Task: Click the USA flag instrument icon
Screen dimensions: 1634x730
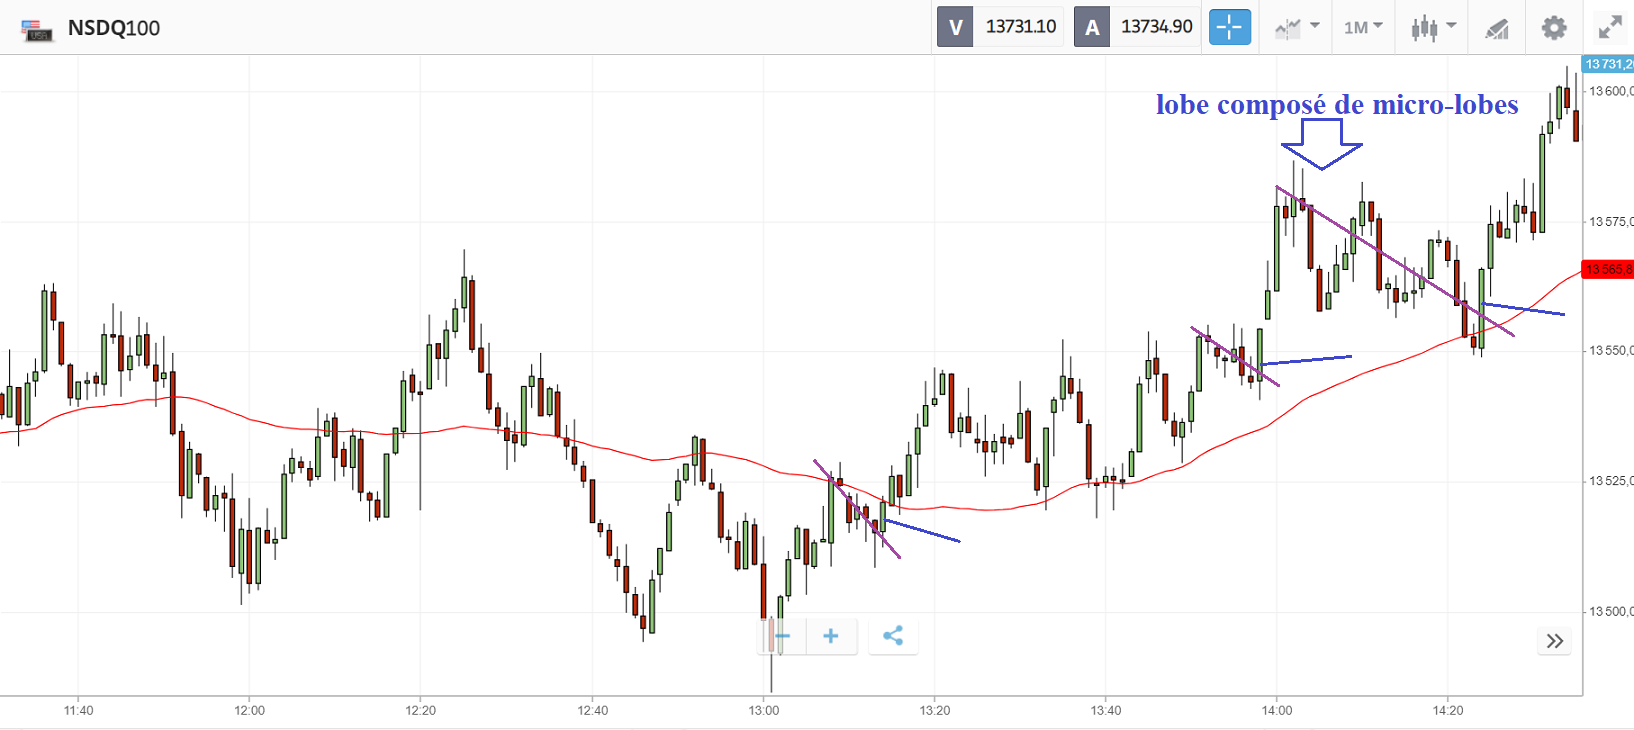Action: pos(37,29)
